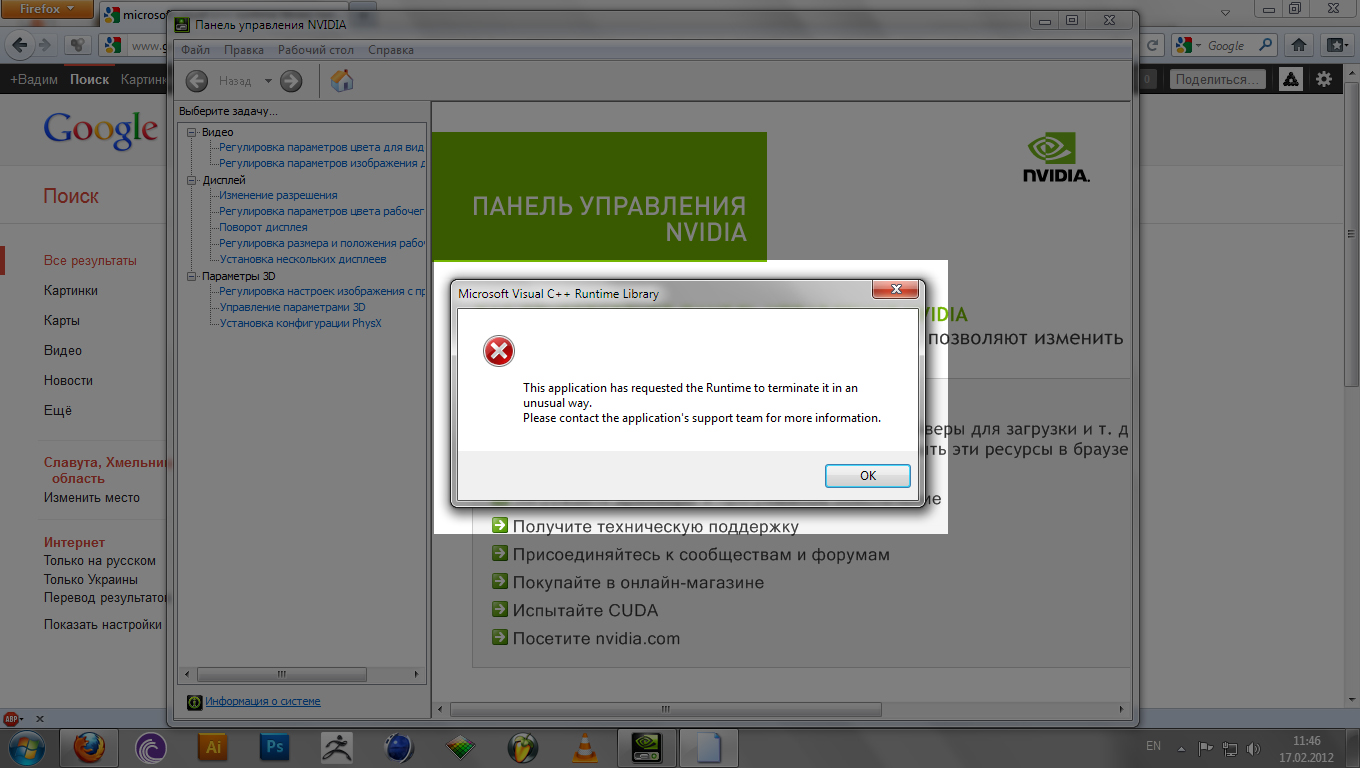
Task: Click the Новости link in Google sidebar
Action: click(68, 381)
